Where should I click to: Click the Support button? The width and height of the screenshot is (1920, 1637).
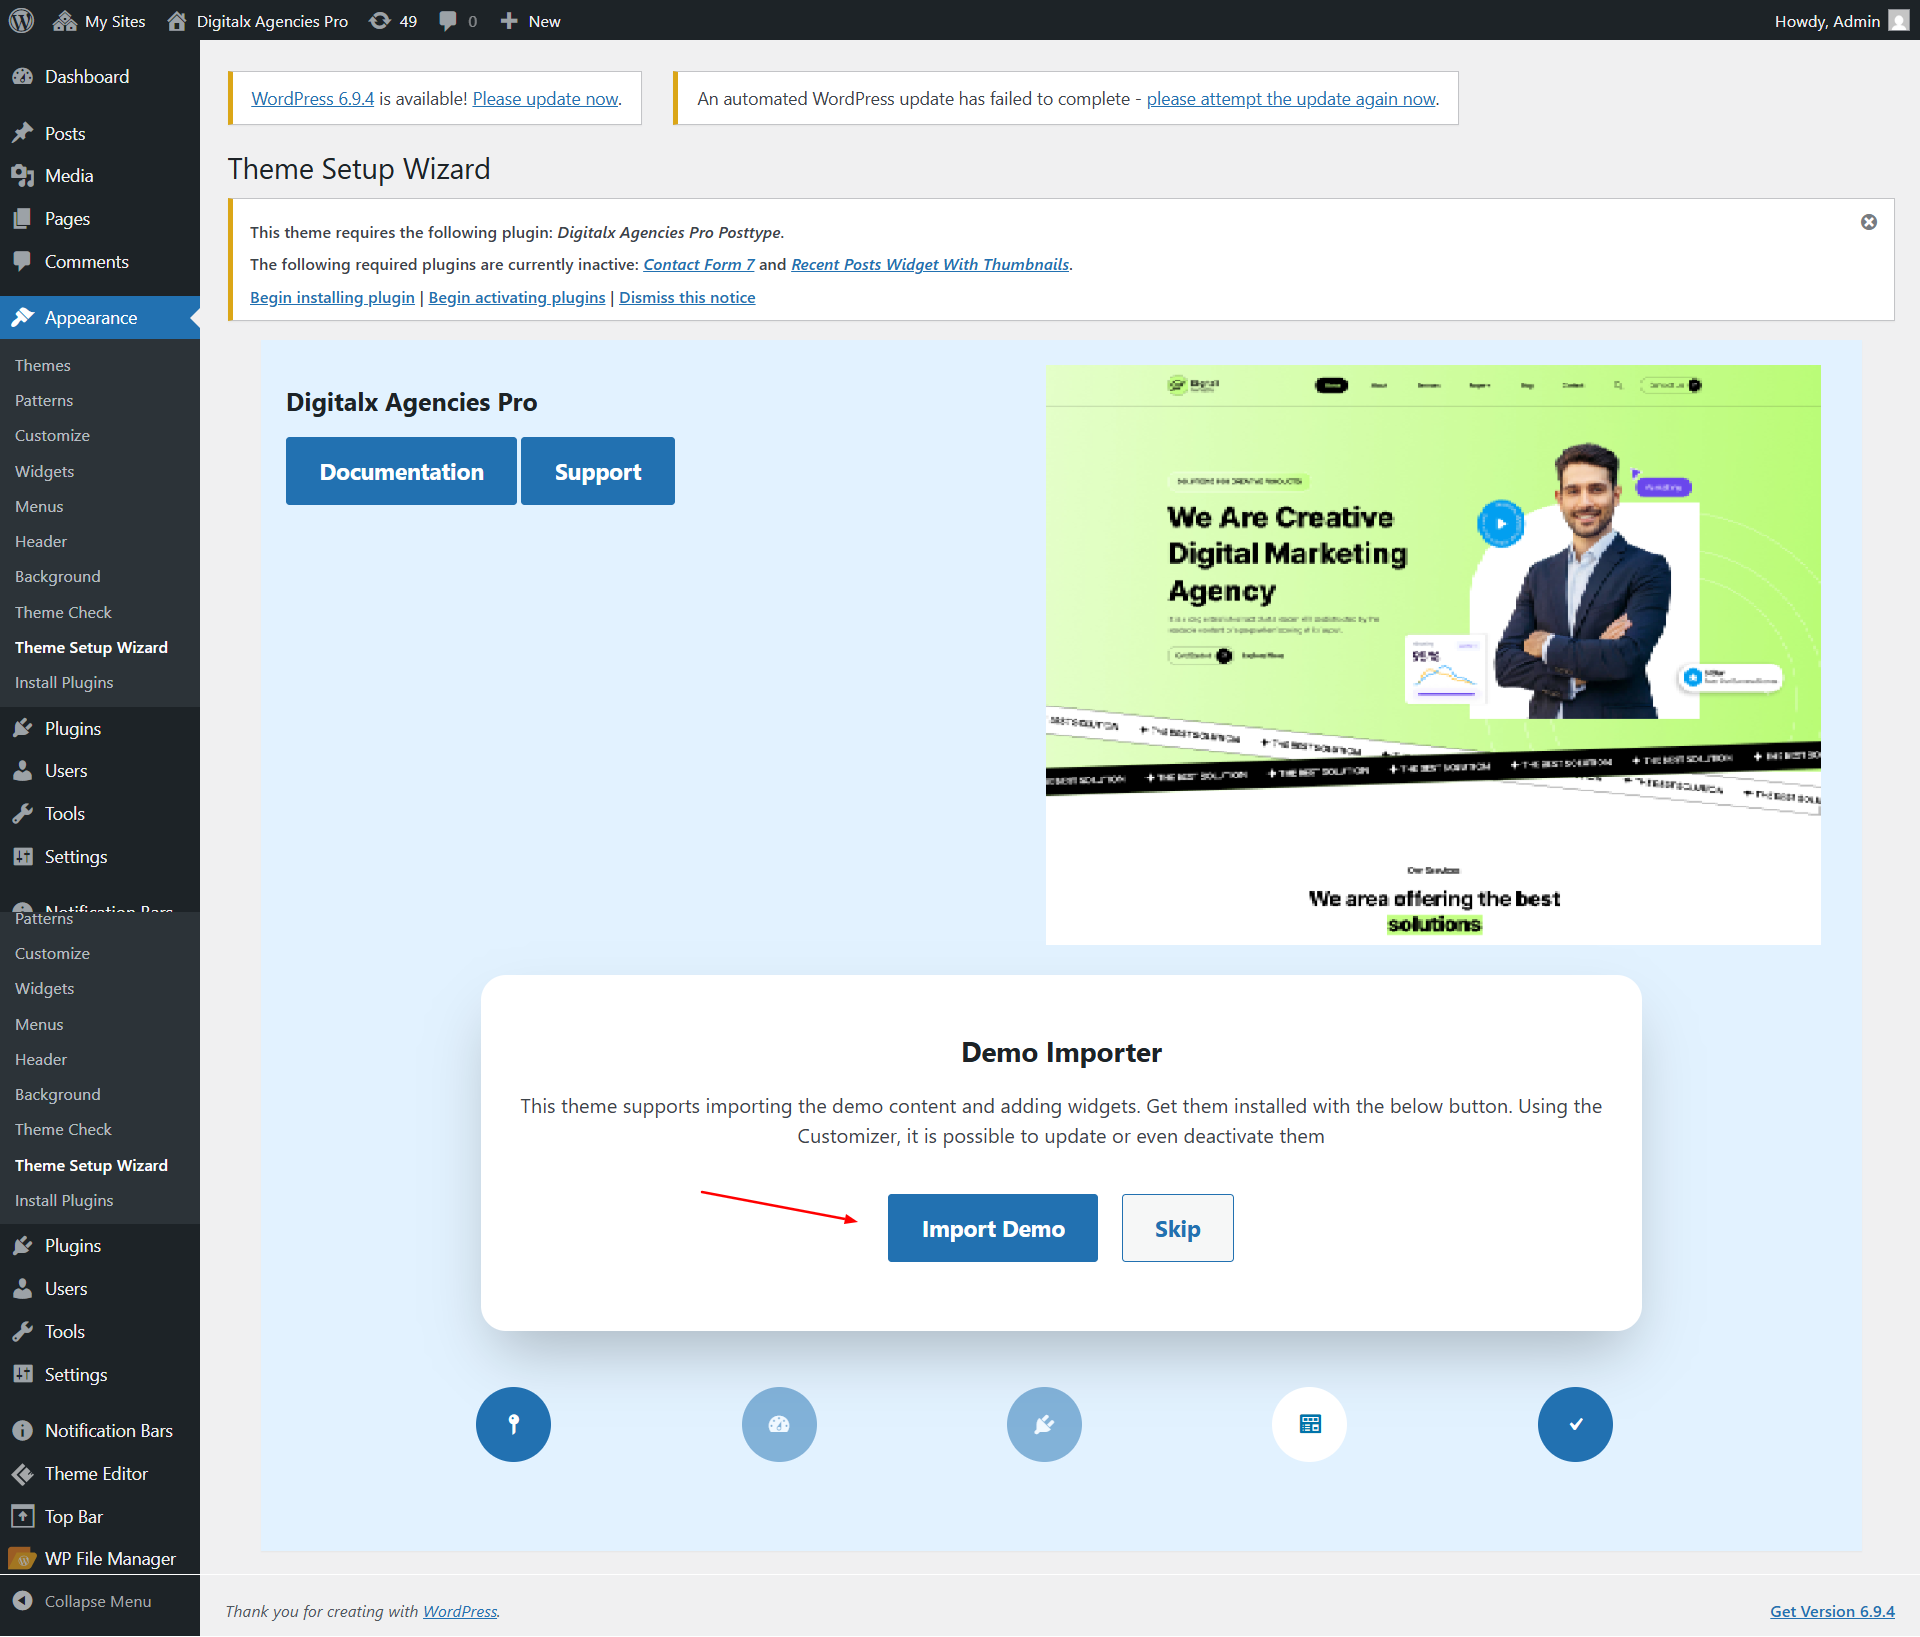click(x=598, y=471)
